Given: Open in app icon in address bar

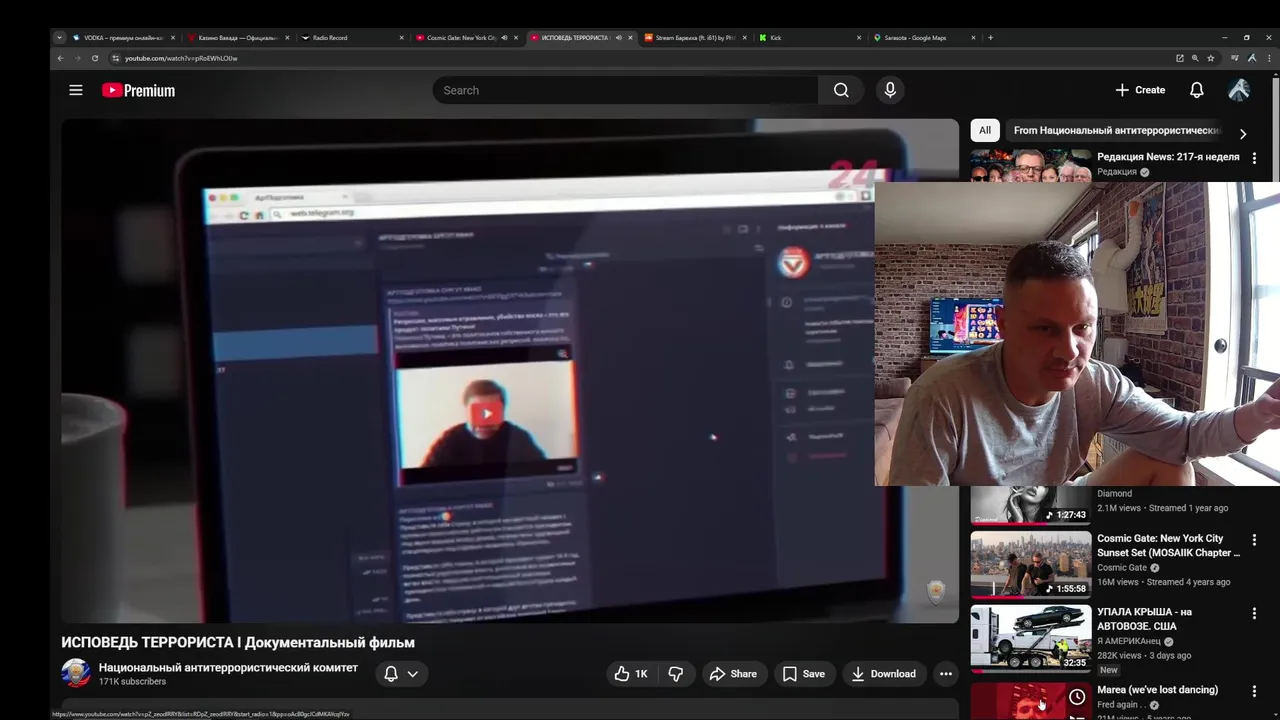Looking at the screenshot, I should (x=1180, y=58).
